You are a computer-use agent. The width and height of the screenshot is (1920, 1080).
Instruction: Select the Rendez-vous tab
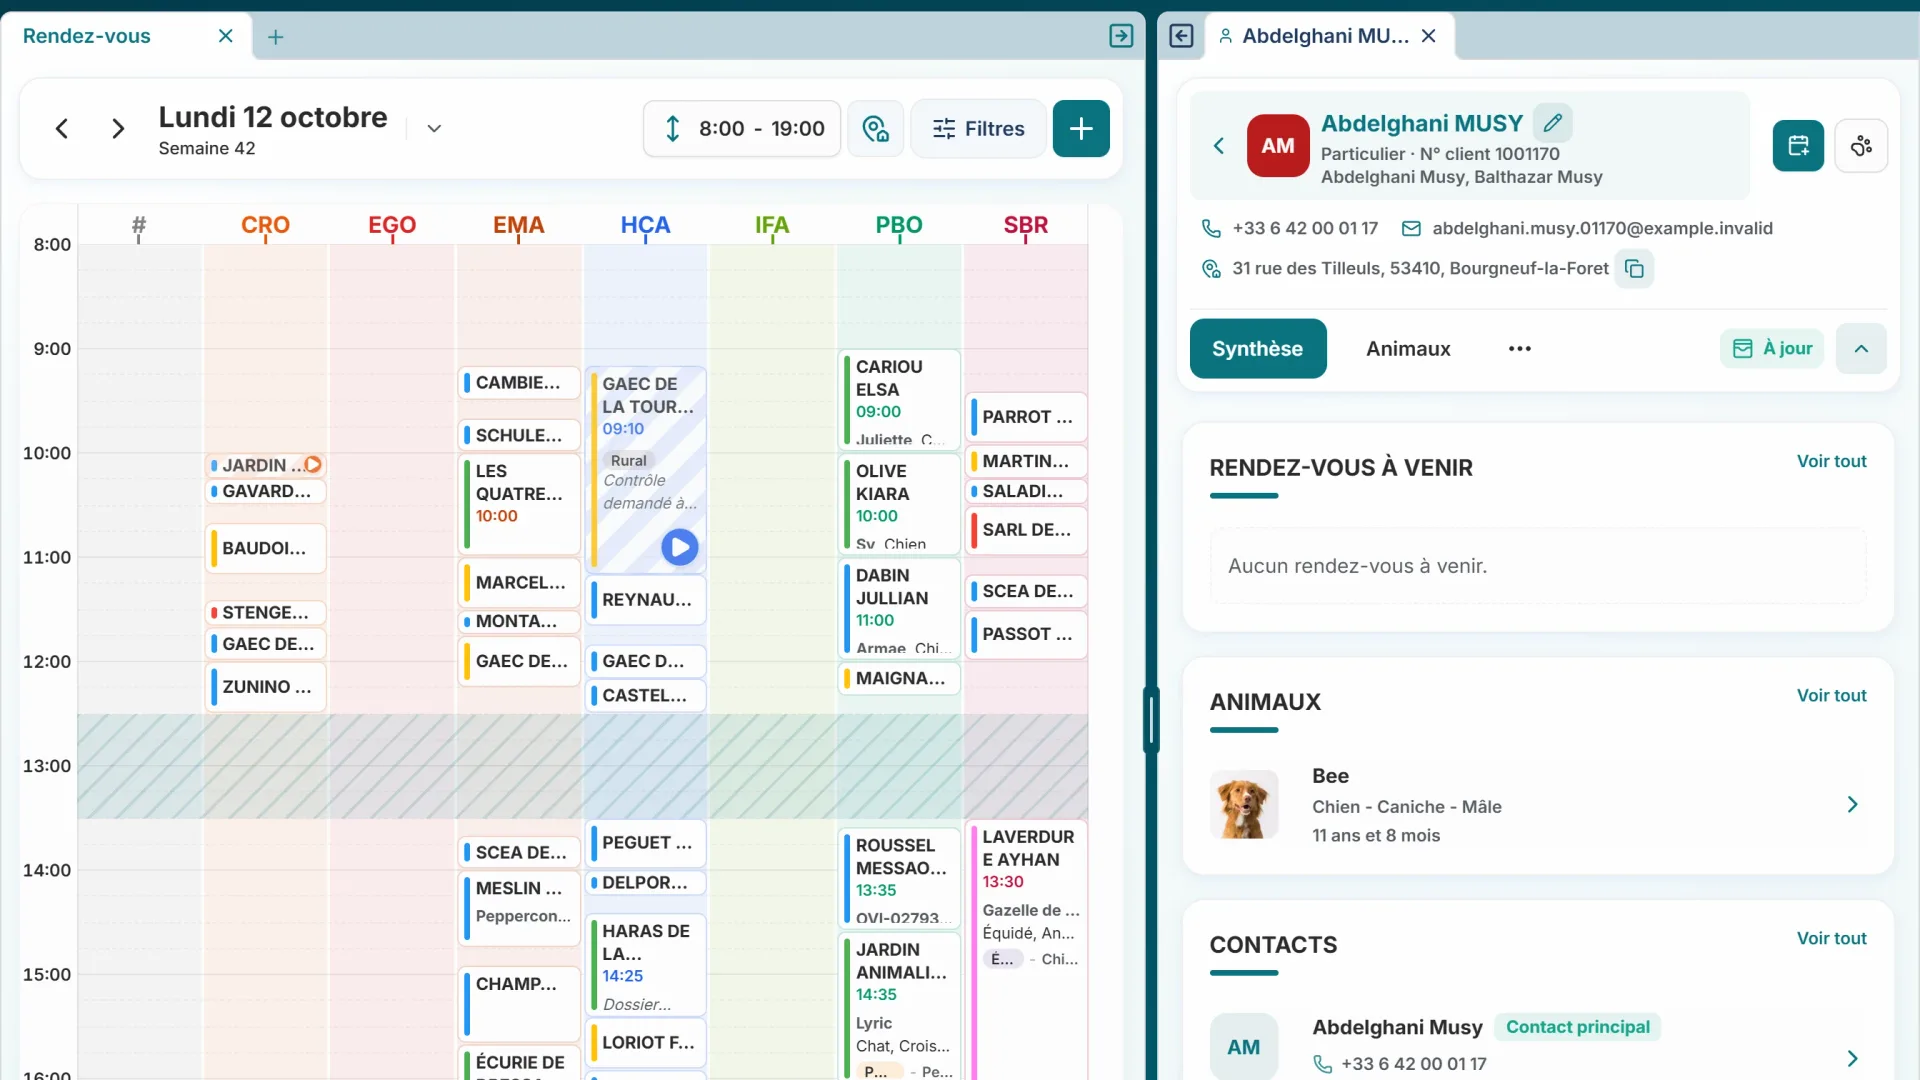(x=87, y=36)
